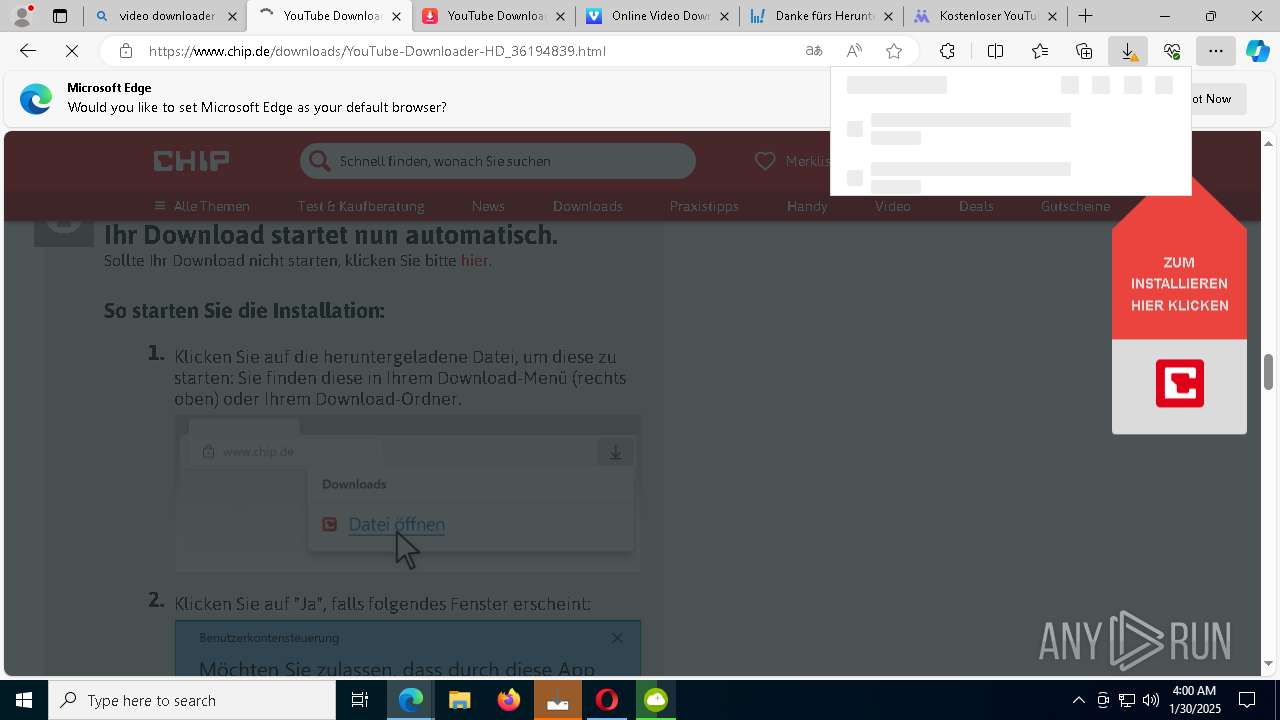Open the Windows Start menu
This screenshot has height=720, width=1280.
[24, 700]
